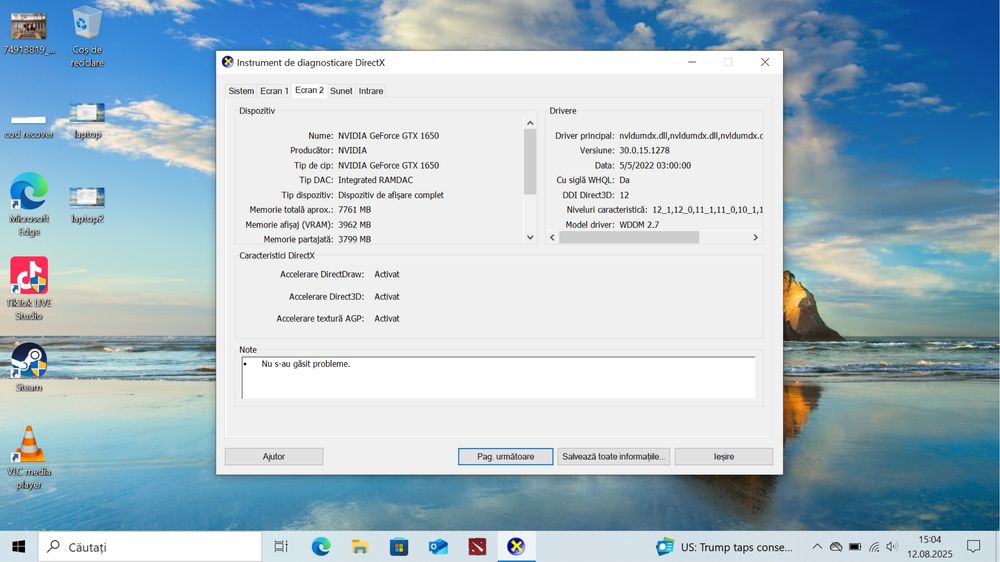Click the Pag. următoare button

coord(506,456)
